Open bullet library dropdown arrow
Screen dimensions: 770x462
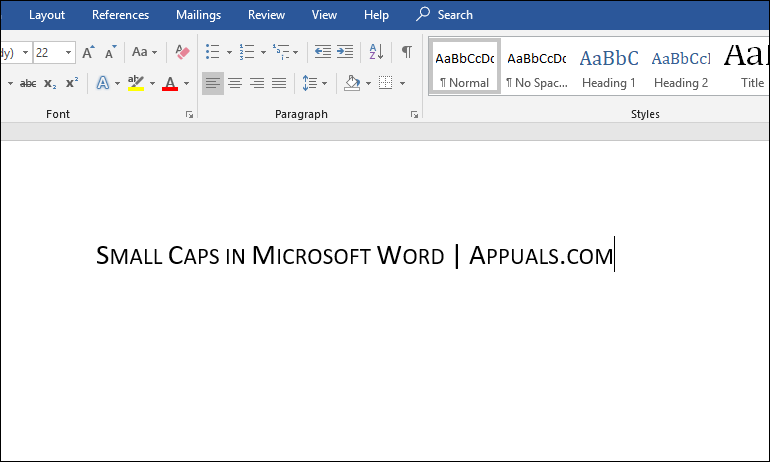pyautogui.click(x=229, y=52)
